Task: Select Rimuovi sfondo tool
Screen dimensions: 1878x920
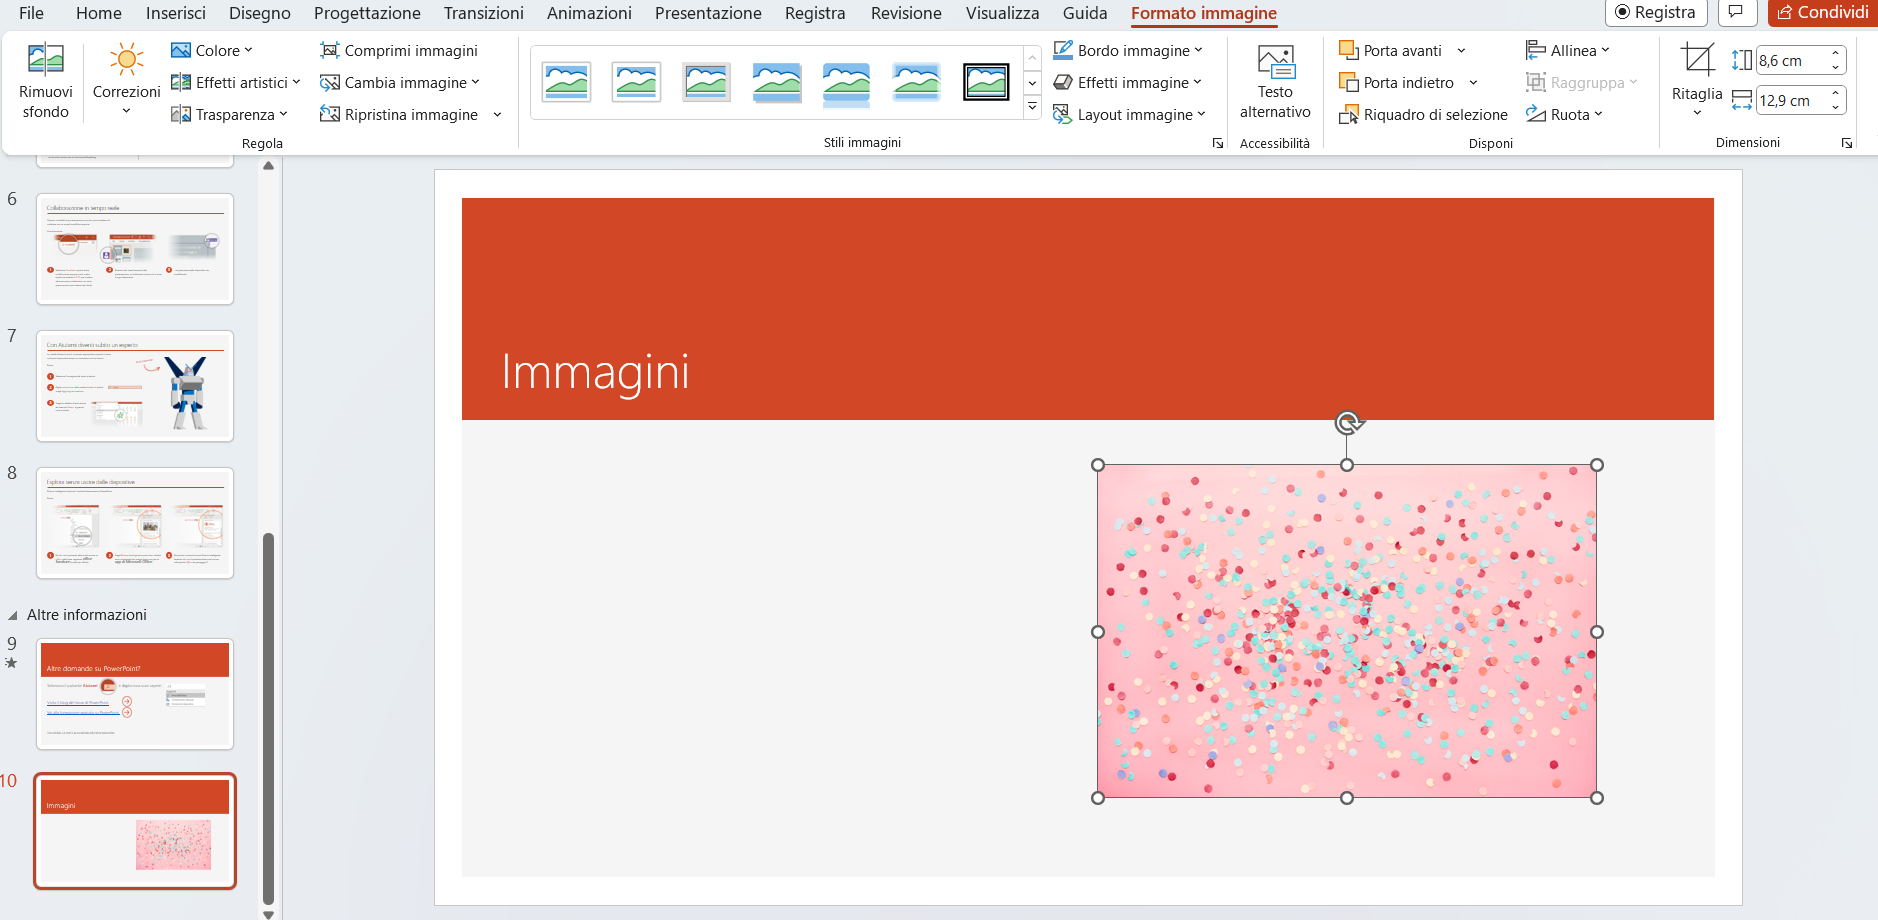Action: click(45, 80)
